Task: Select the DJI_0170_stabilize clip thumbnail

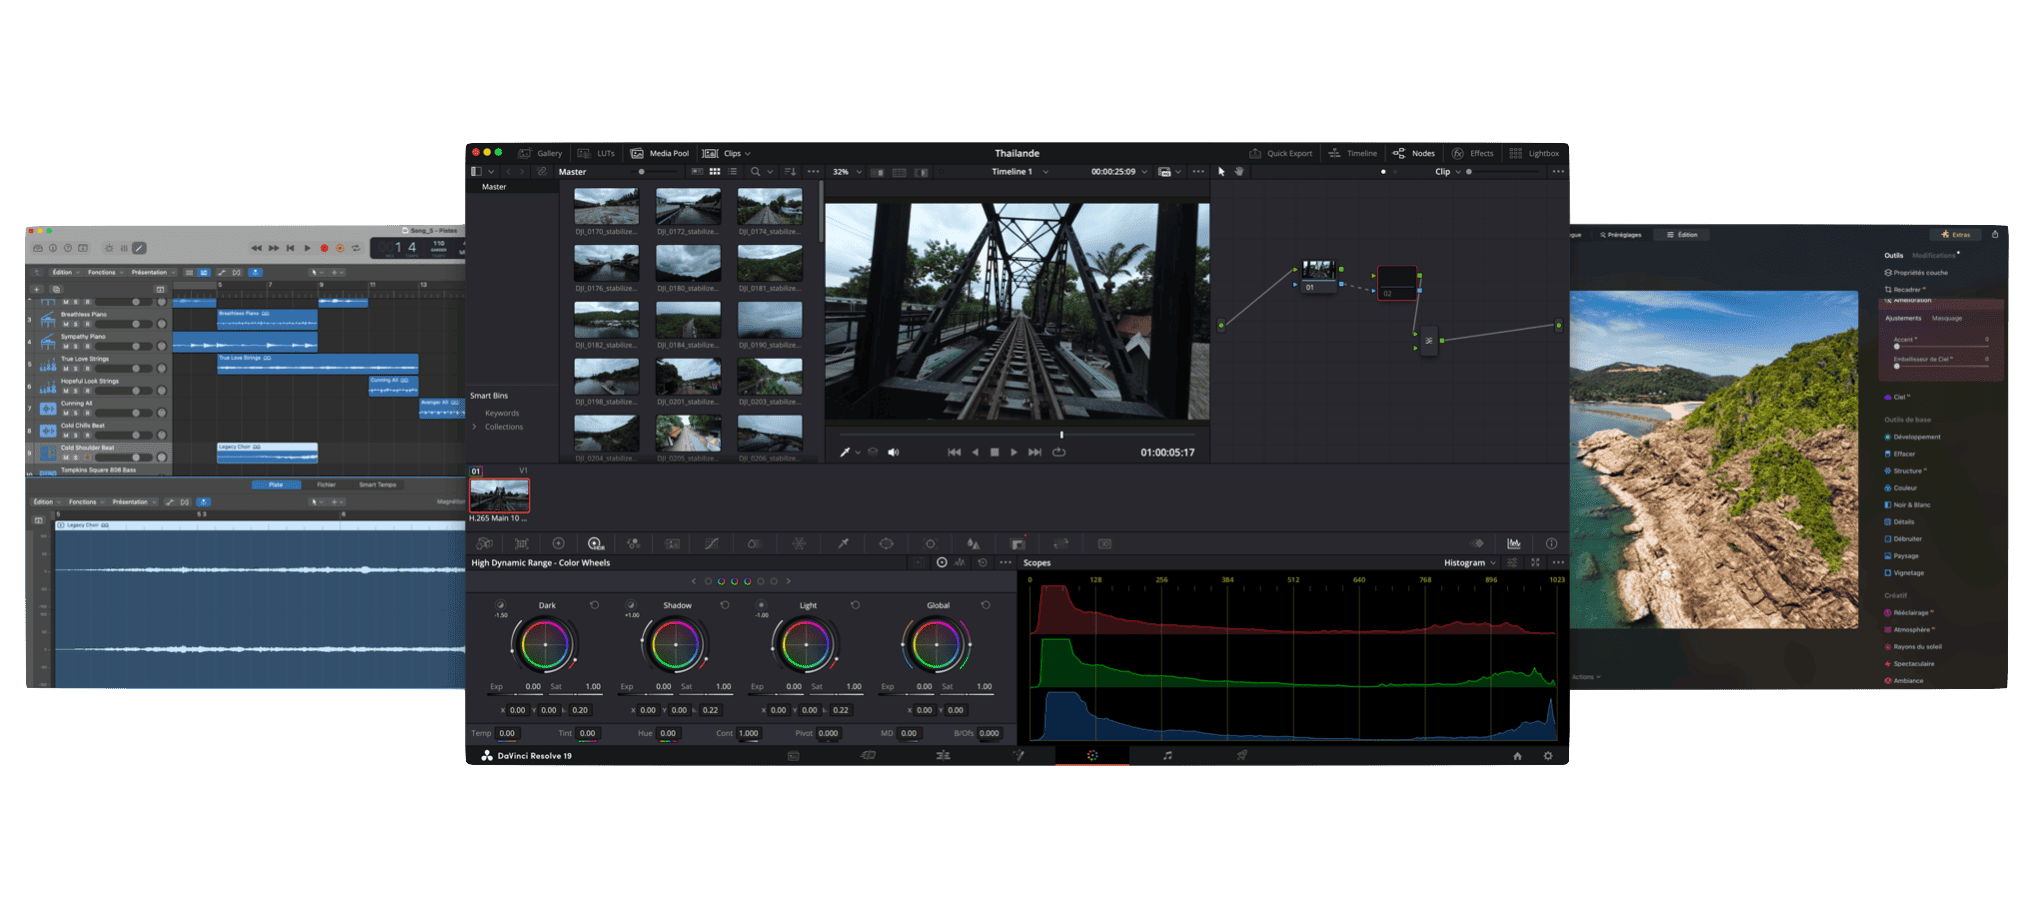Action: [x=606, y=207]
